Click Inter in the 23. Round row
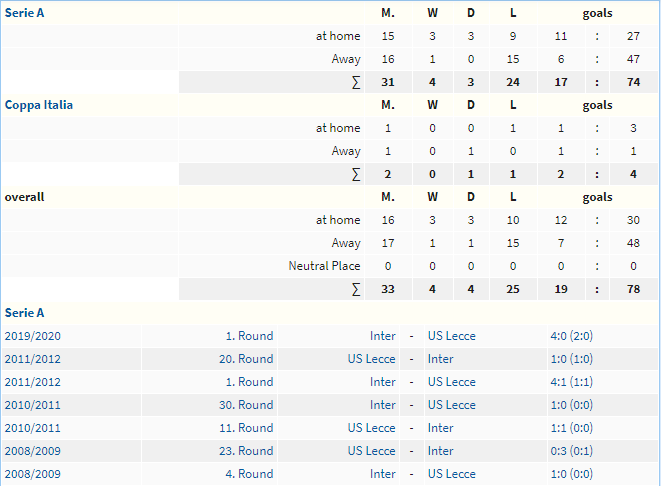The image size is (661, 486). click(x=440, y=451)
